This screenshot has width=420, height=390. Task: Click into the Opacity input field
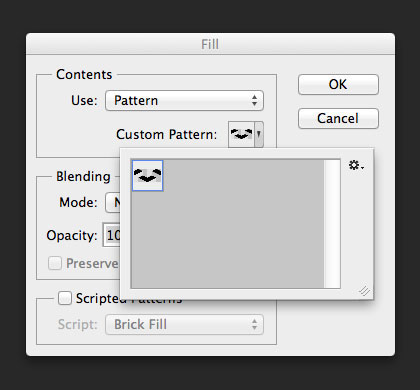[x=112, y=235]
